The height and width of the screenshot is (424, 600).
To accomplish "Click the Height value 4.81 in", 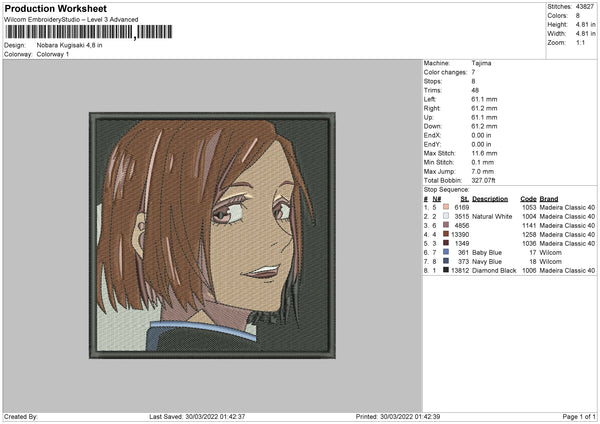I will pos(585,24).
